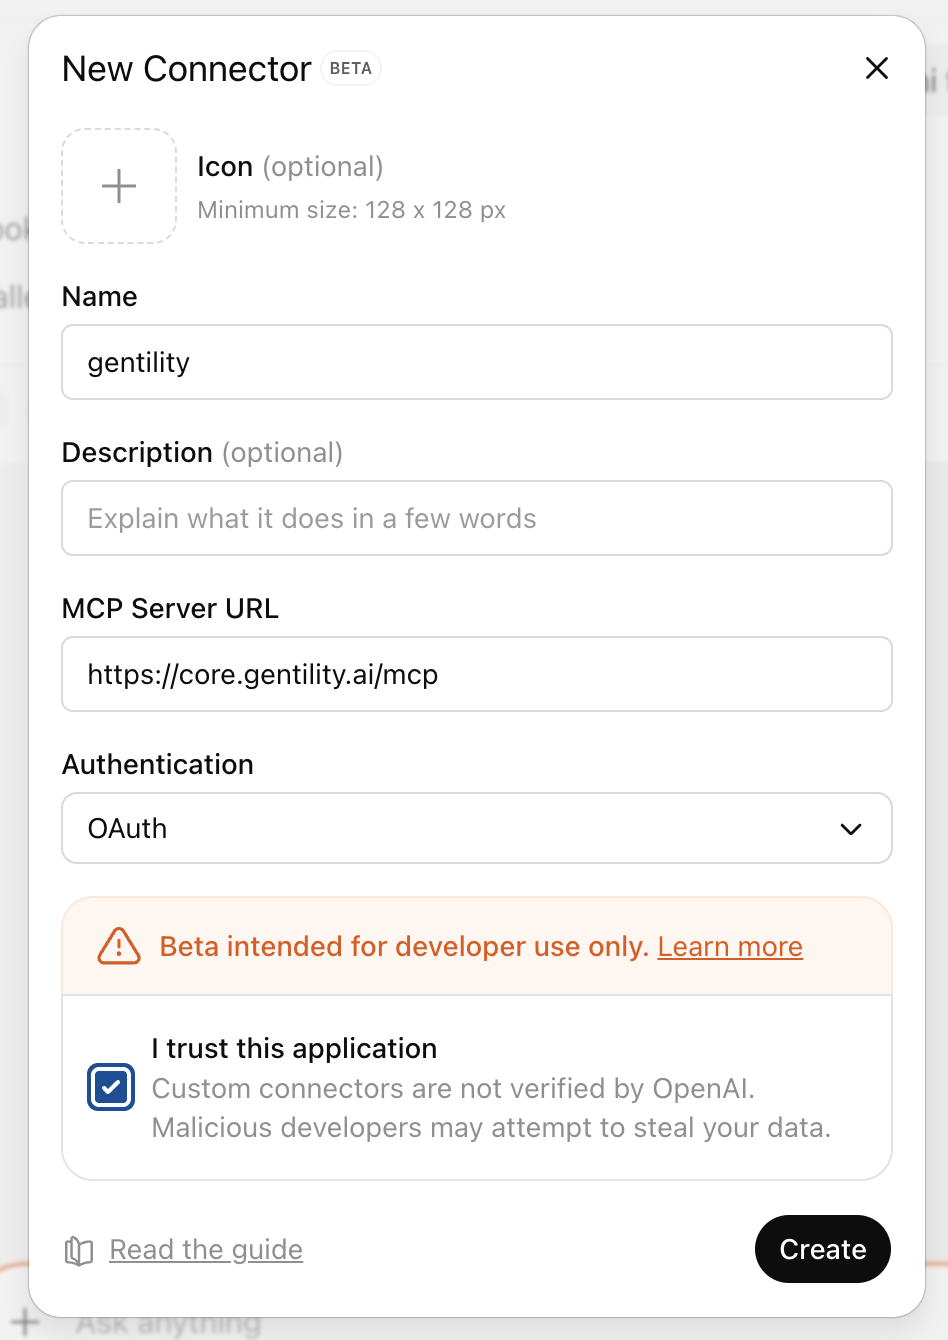The image size is (948, 1340).
Task: Click the orange beta warning banner
Action: pyautogui.click(x=477, y=946)
